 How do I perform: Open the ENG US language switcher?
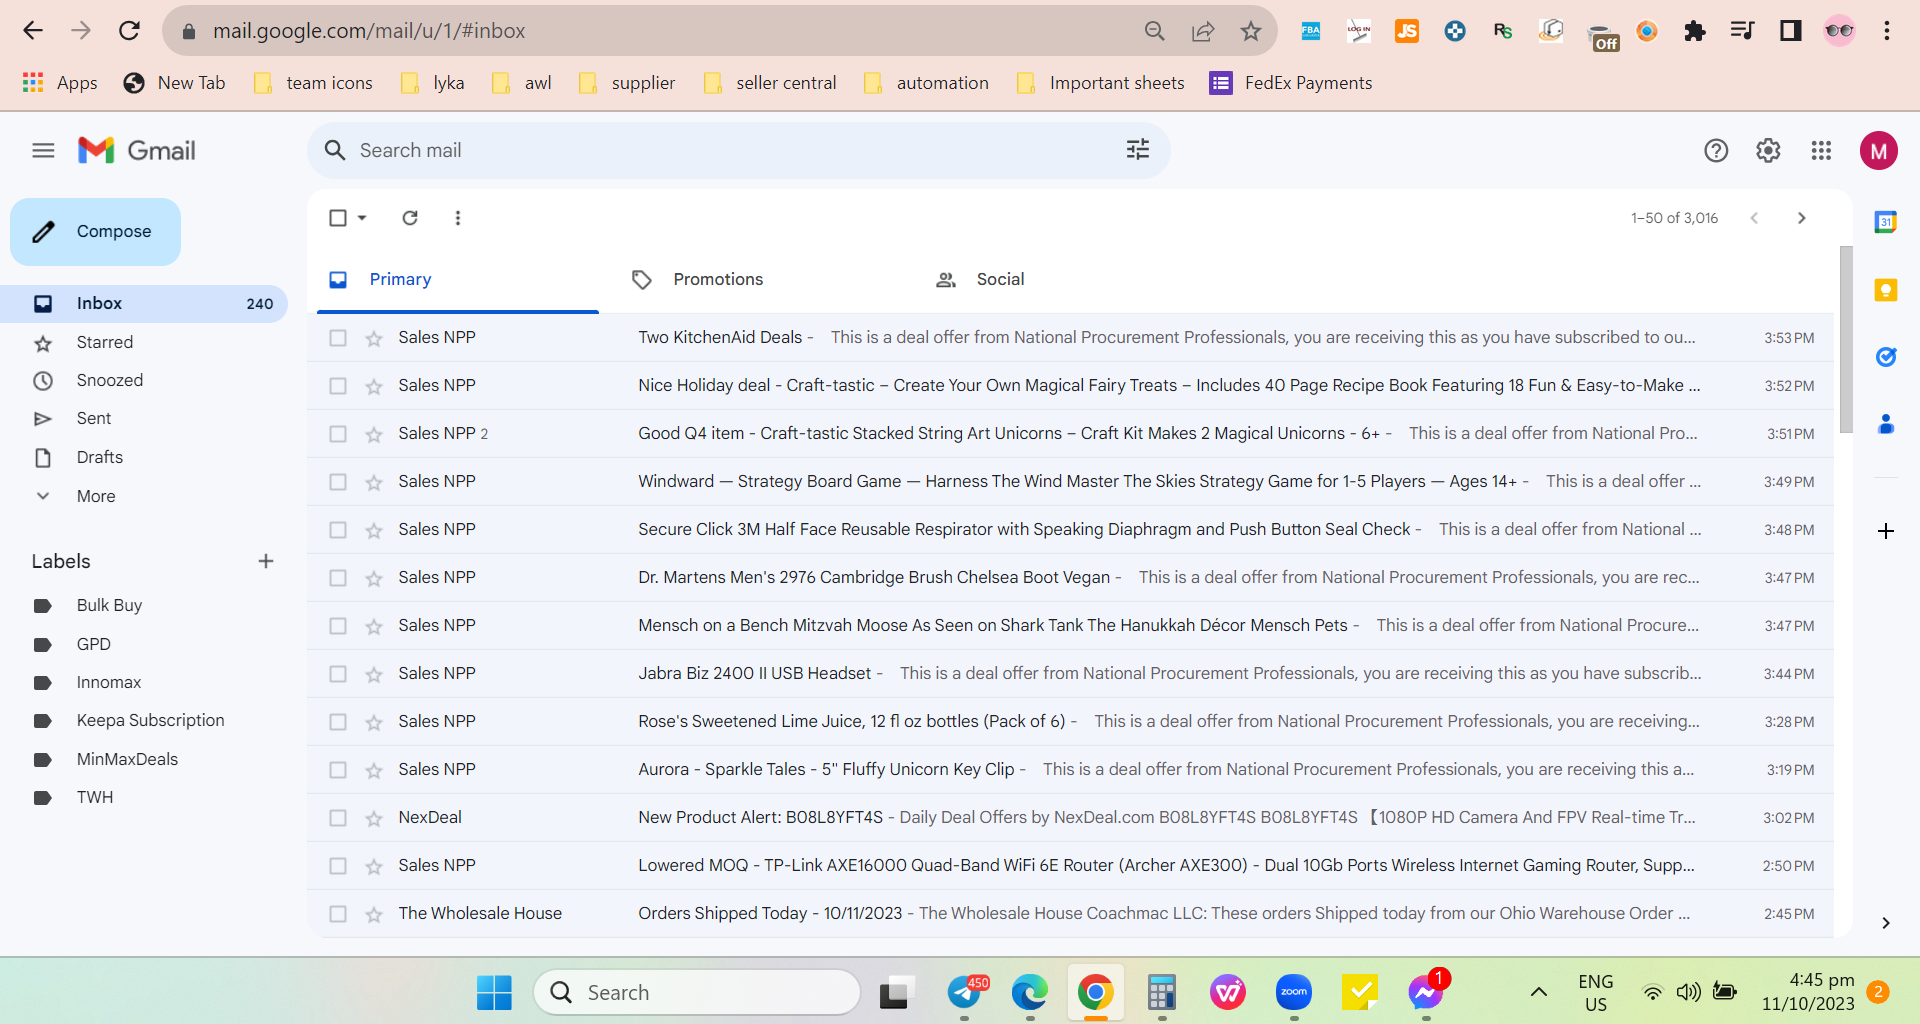click(x=1596, y=992)
